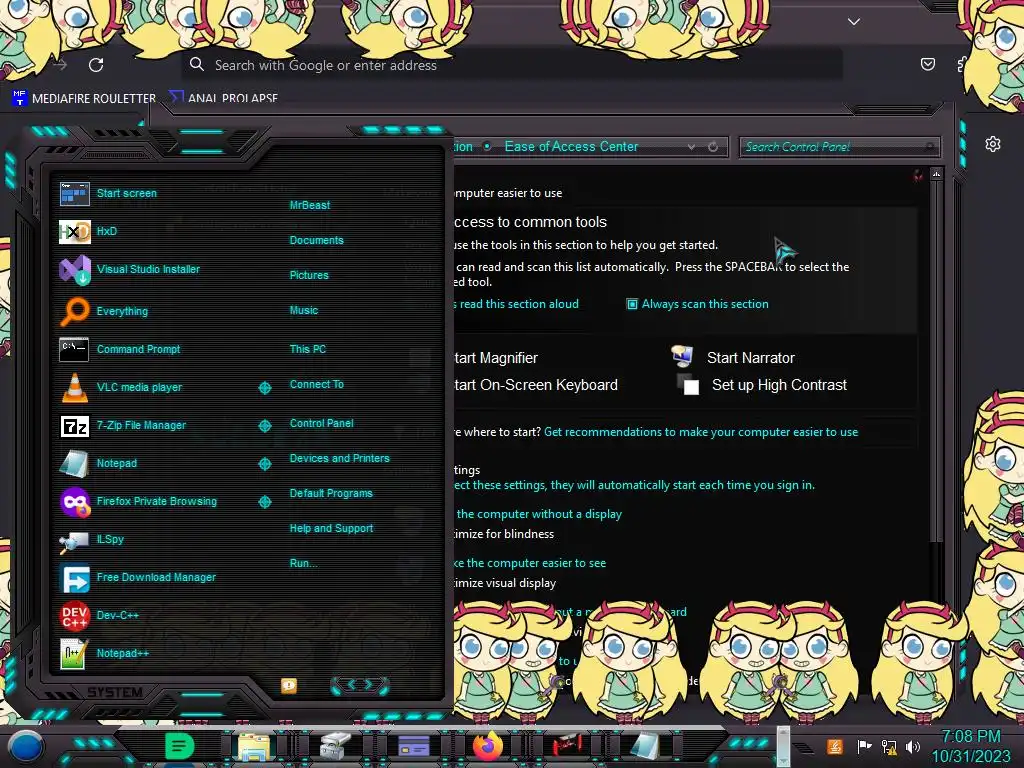The width and height of the screenshot is (1024, 768).
Task: Open the toolbox app on the taskbar
Action: (x=335, y=746)
